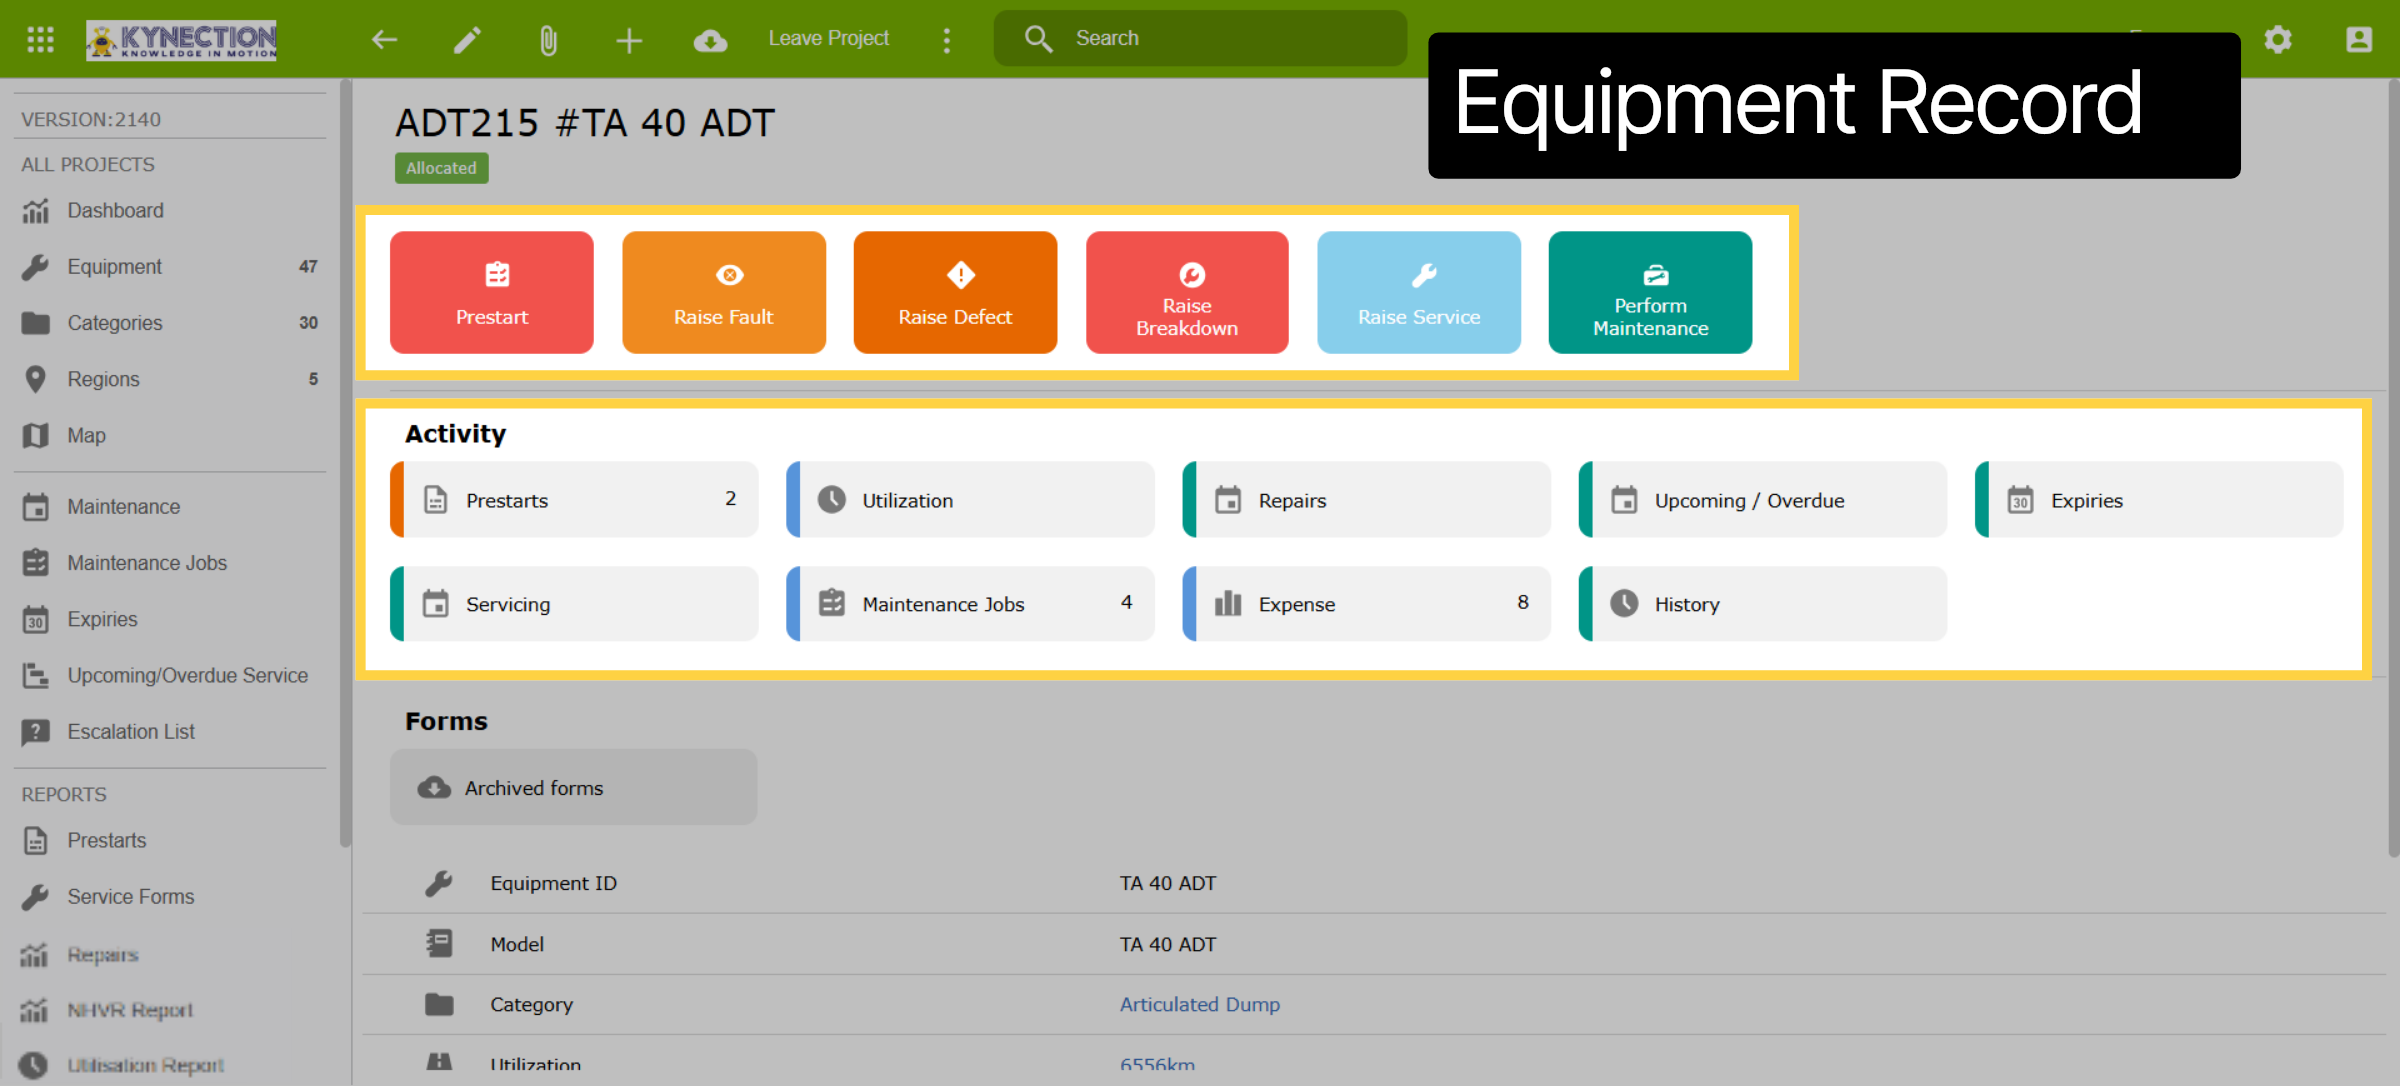
Task: Open the Expiries activity card
Action: coord(2159,500)
